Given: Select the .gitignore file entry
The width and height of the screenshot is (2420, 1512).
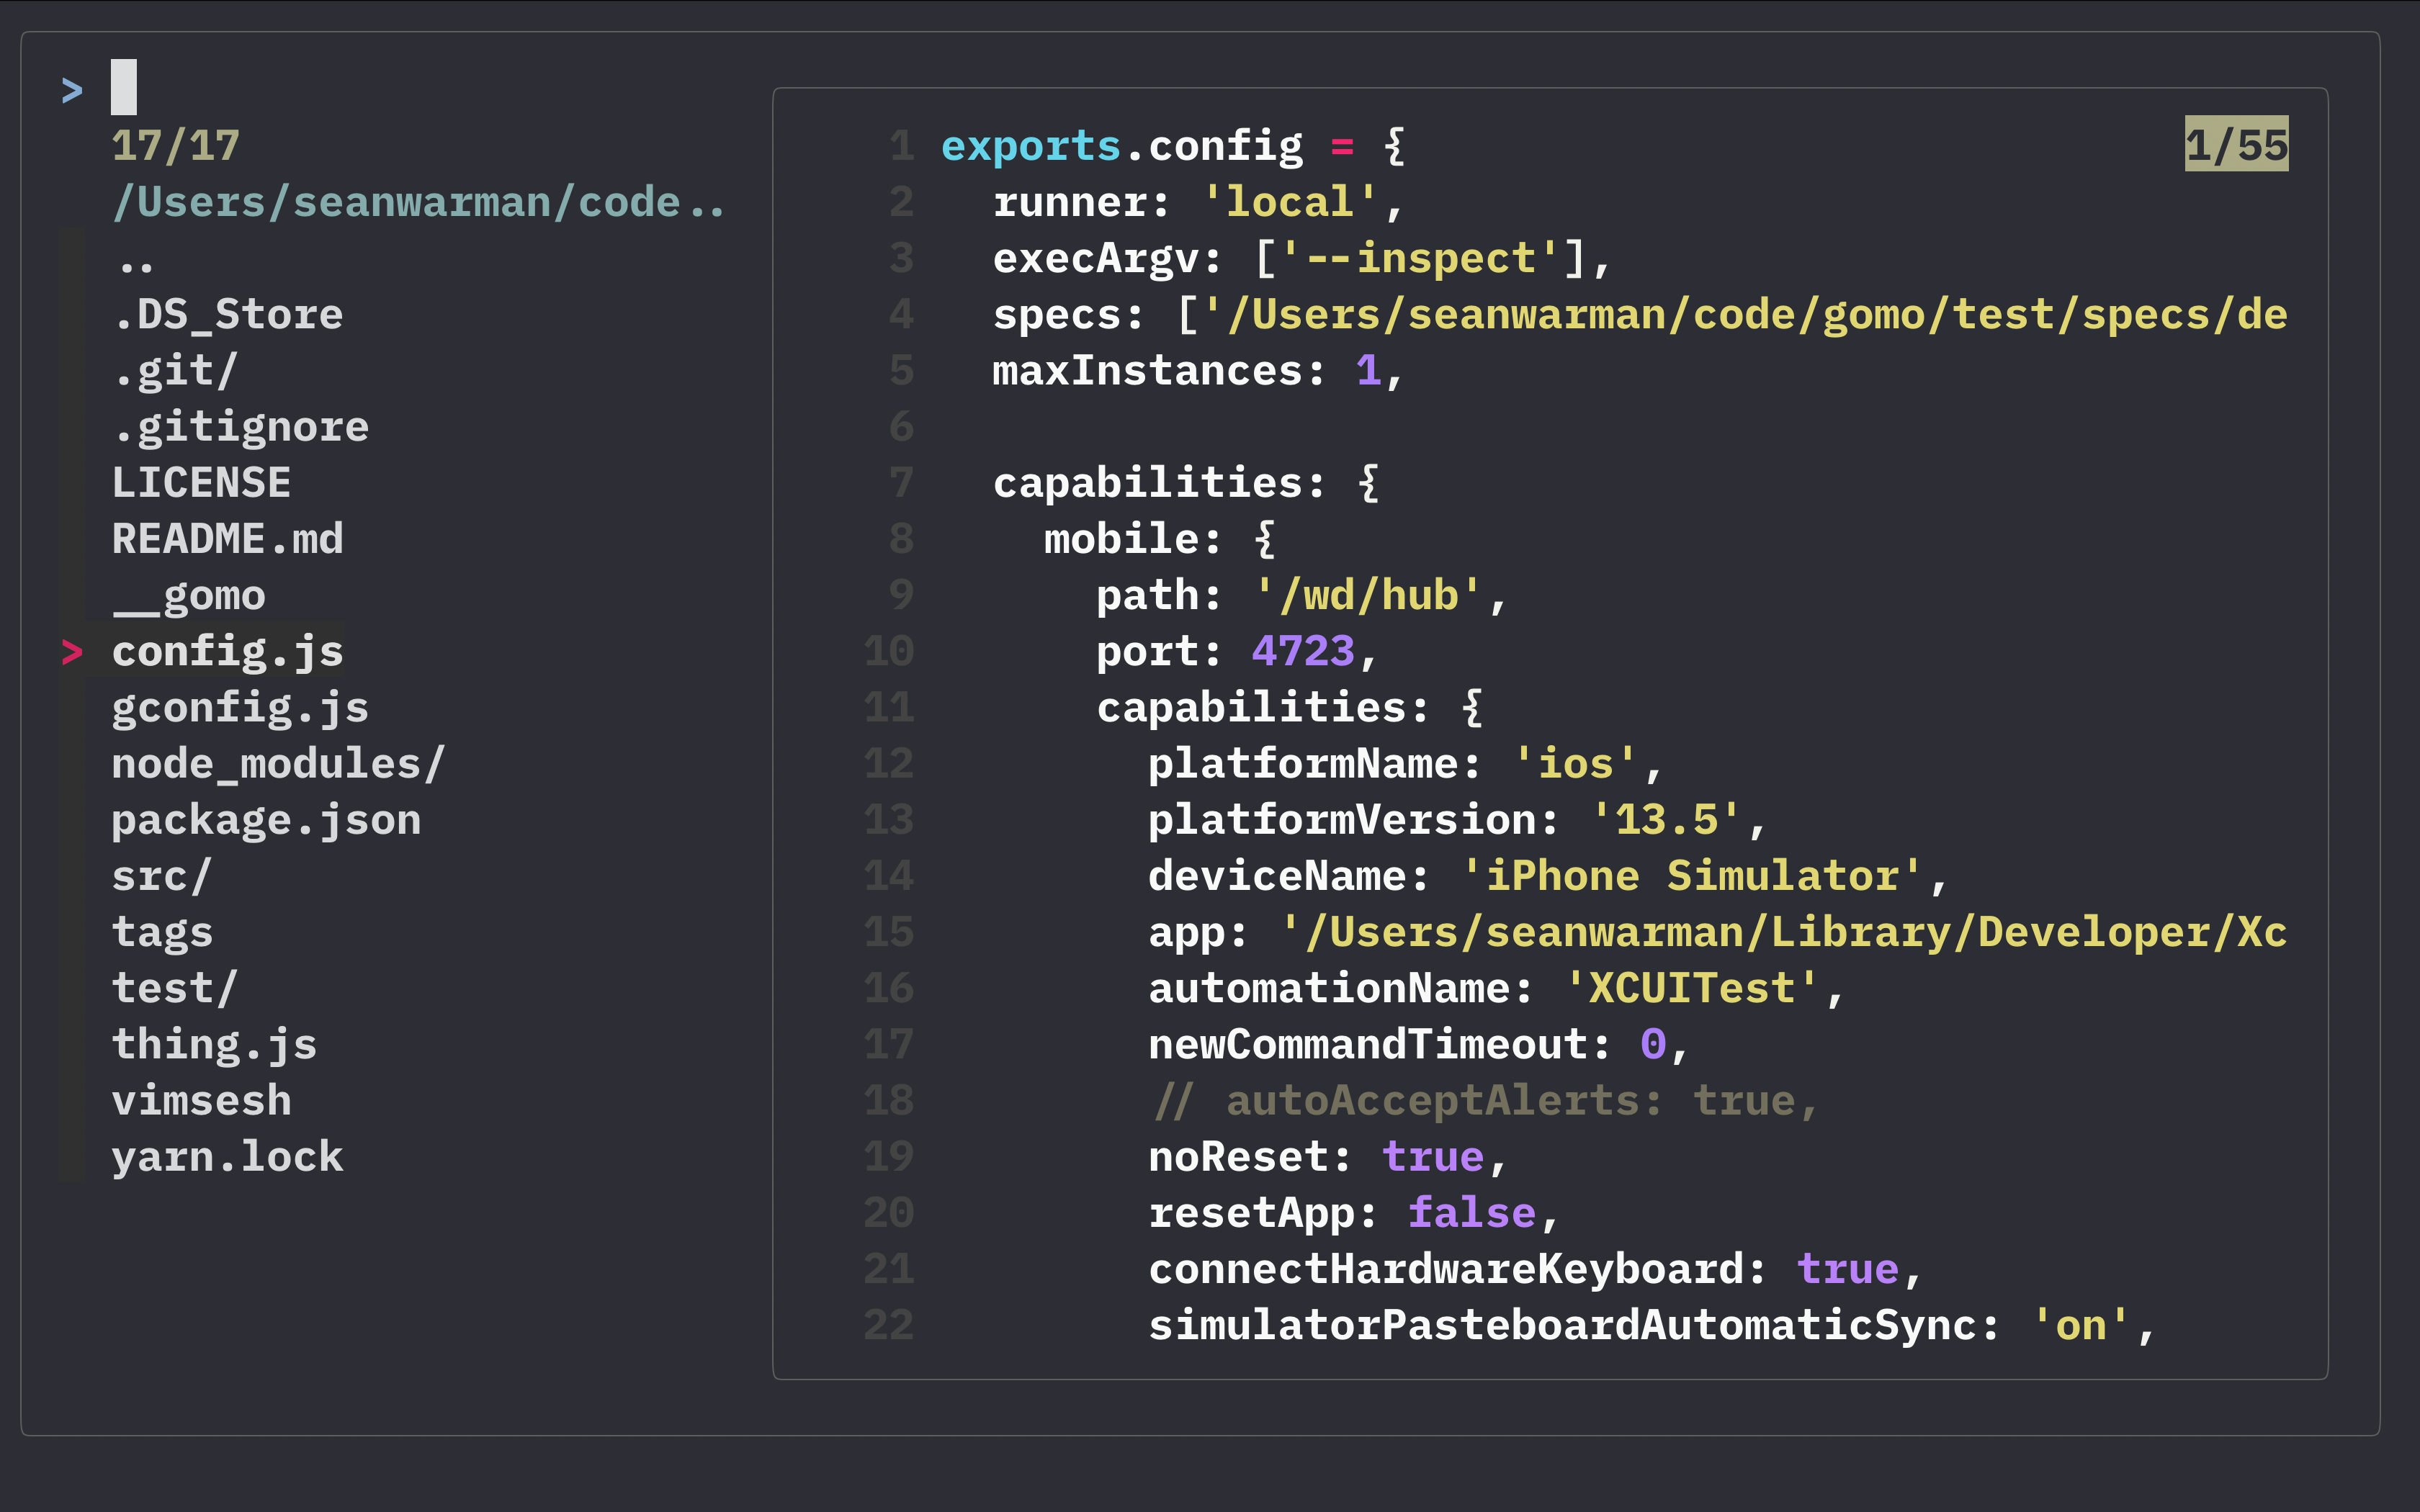Looking at the screenshot, I should 241,427.
